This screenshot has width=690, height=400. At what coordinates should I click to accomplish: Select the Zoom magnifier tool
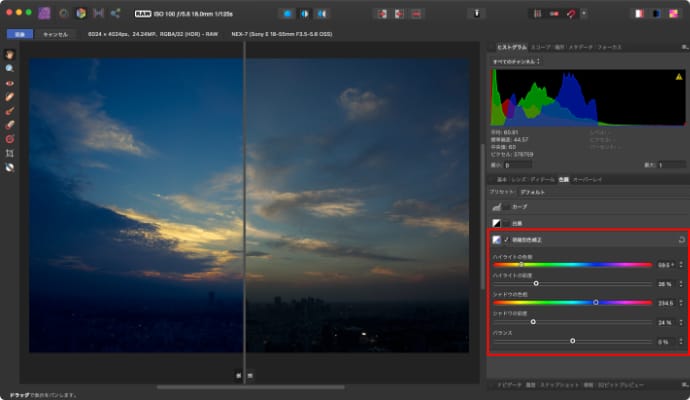tap(10, 68)
